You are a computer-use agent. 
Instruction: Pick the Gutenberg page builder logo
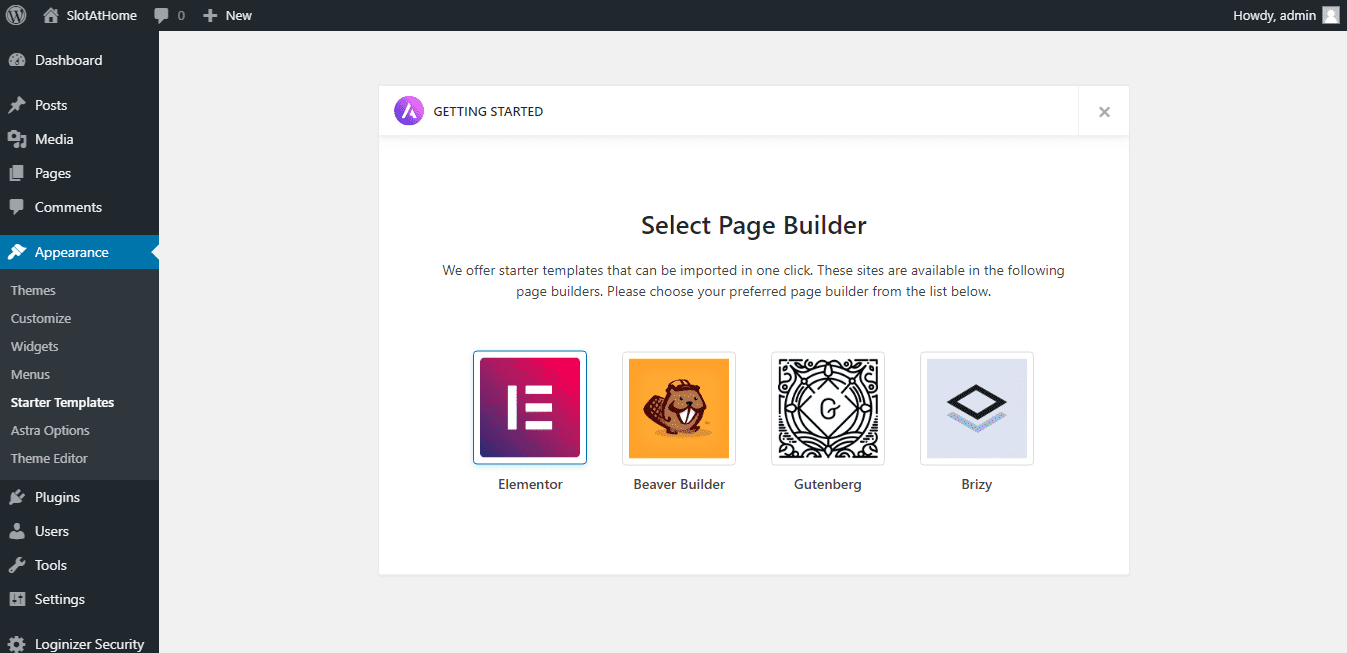pos(827,408)
